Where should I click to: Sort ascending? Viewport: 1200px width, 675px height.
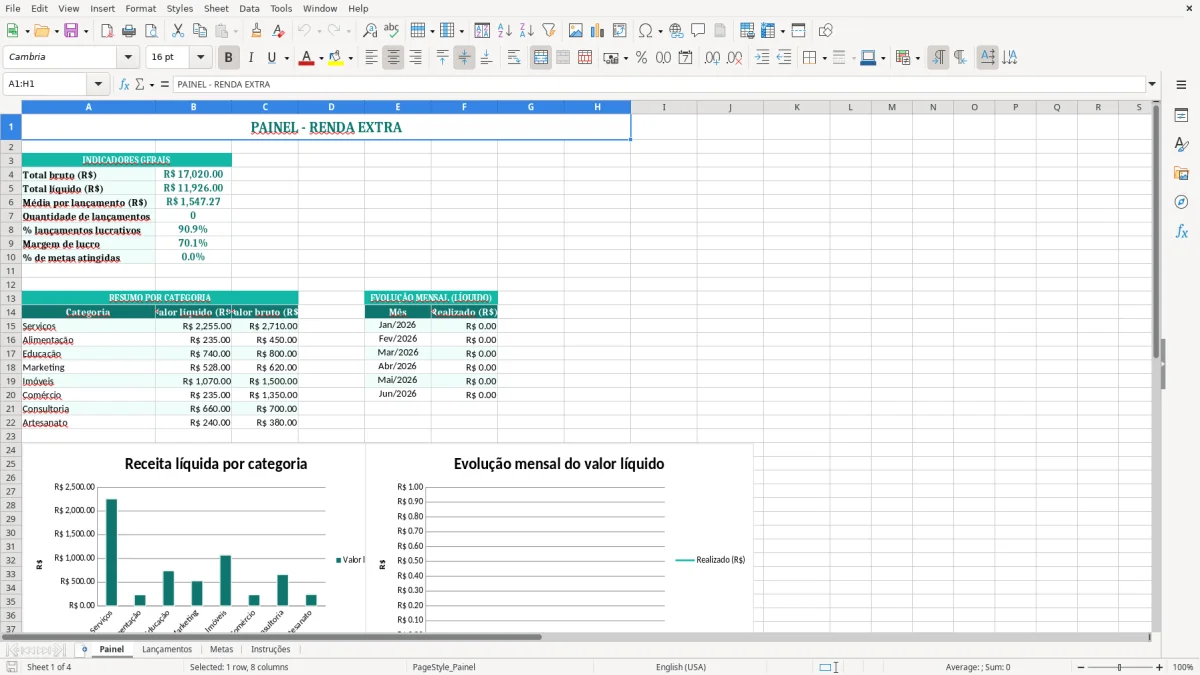point(505,31)
